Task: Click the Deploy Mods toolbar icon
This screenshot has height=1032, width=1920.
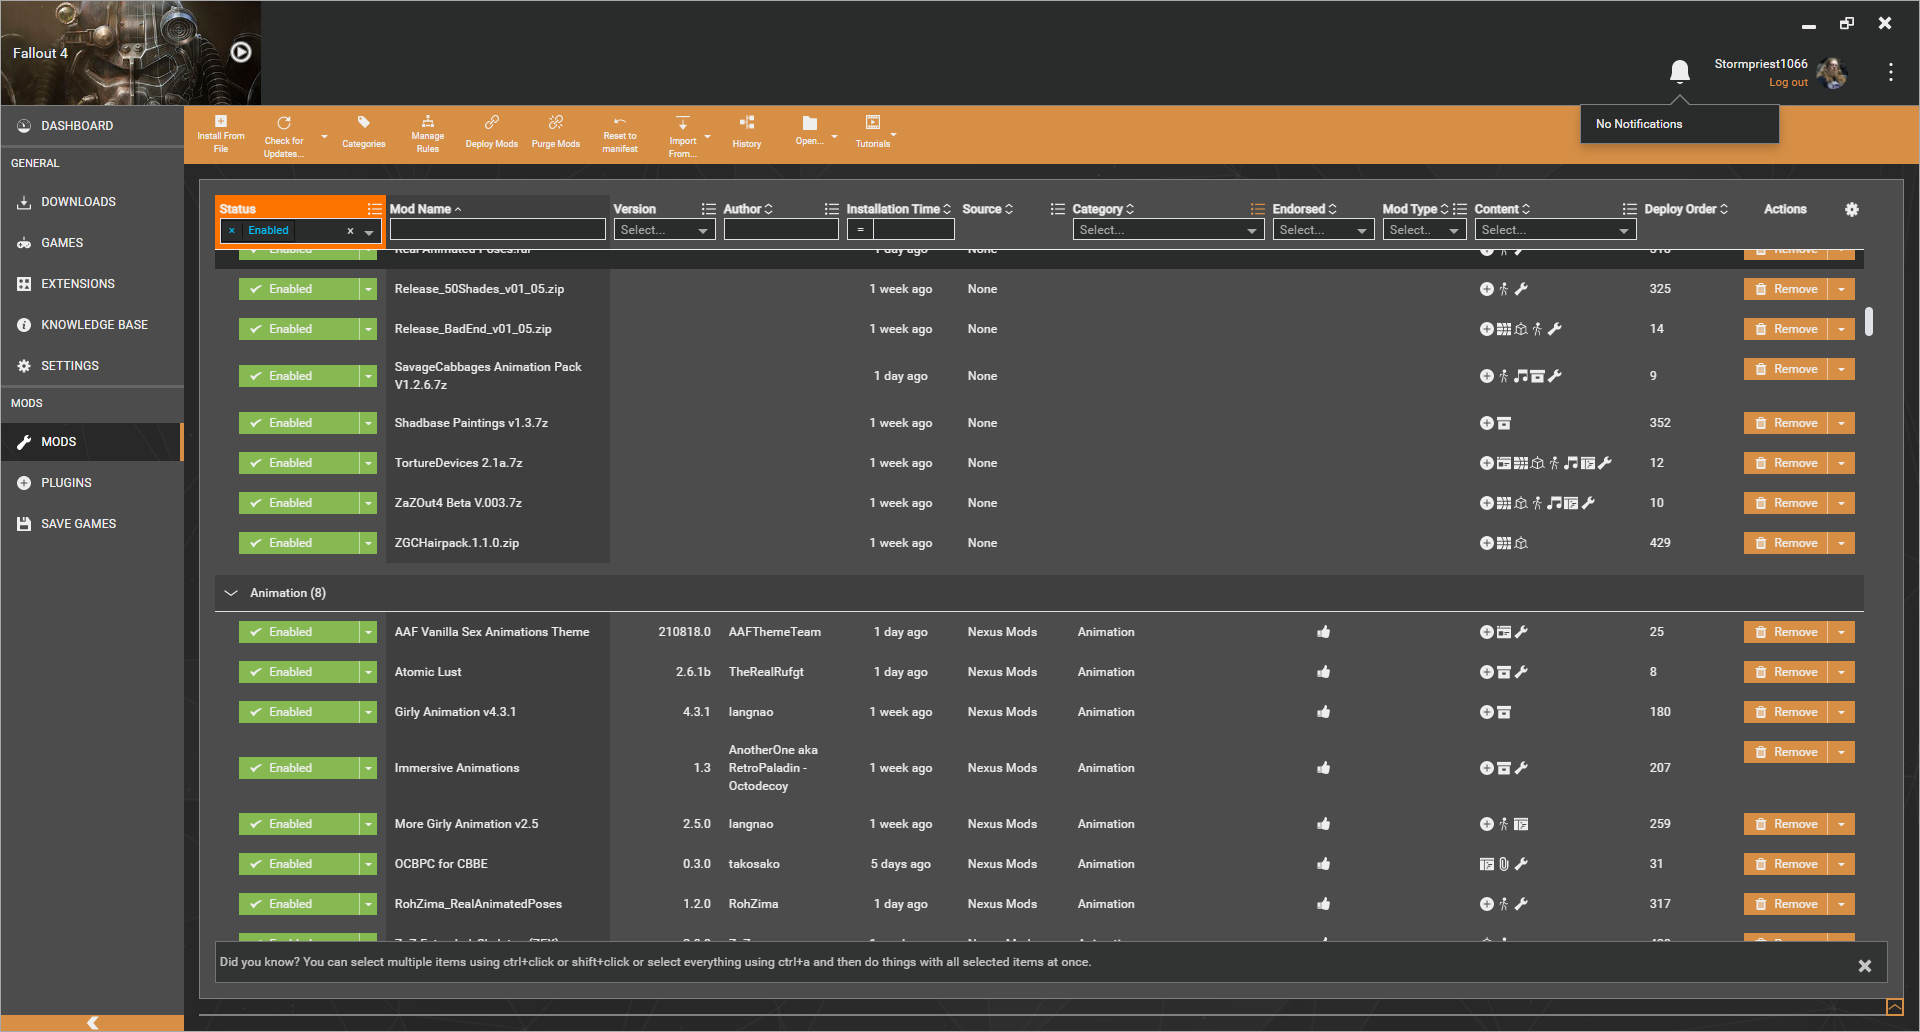Action: point(491,131)
